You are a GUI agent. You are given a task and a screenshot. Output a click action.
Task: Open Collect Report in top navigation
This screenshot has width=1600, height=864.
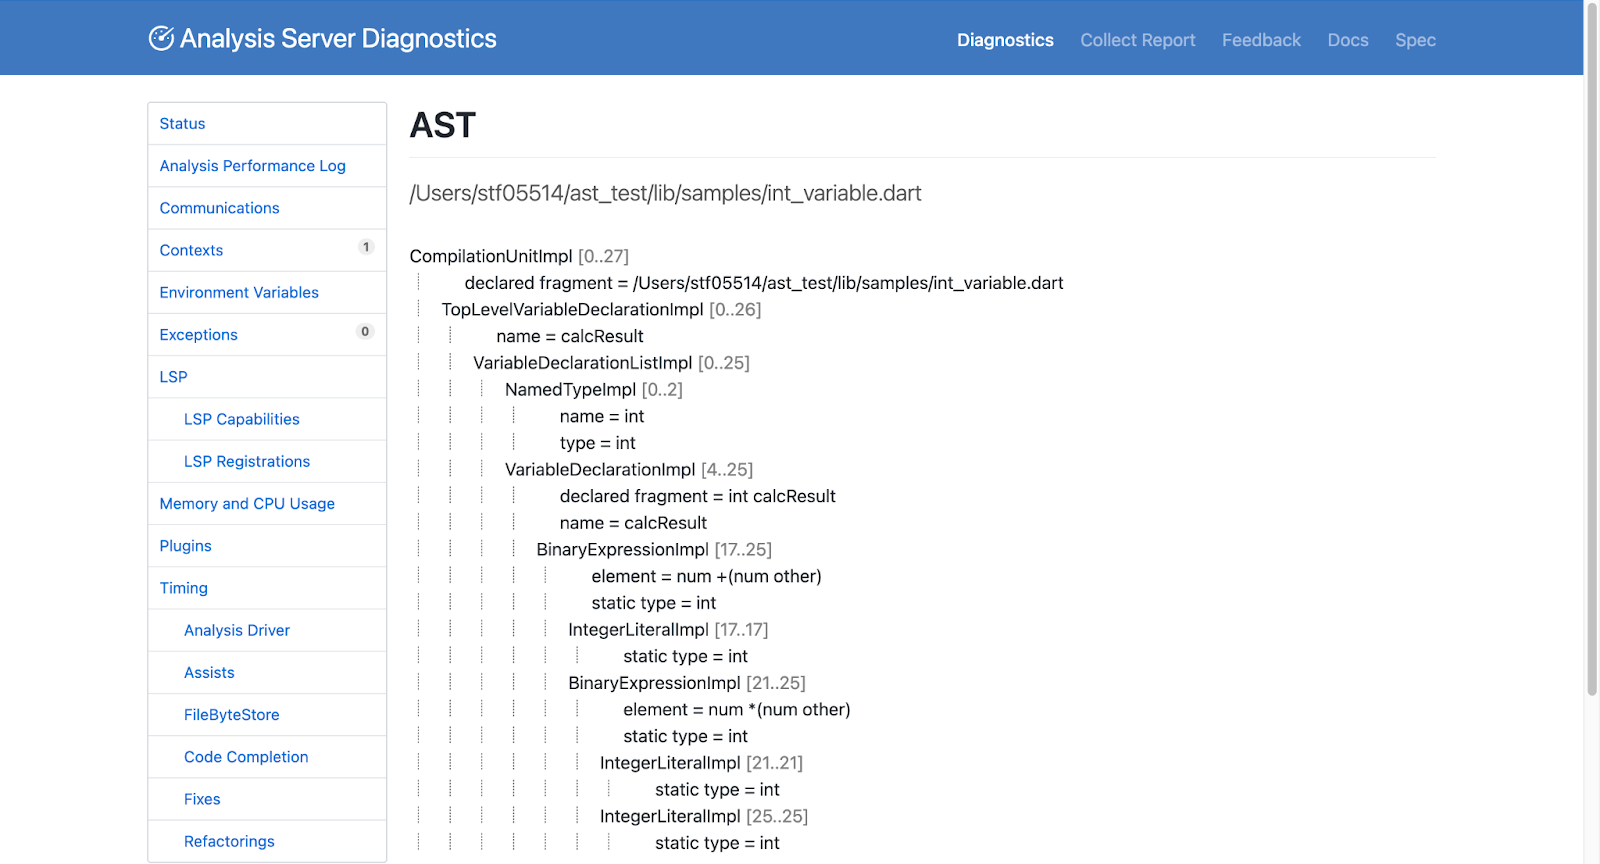click(x=1137, y=40)
